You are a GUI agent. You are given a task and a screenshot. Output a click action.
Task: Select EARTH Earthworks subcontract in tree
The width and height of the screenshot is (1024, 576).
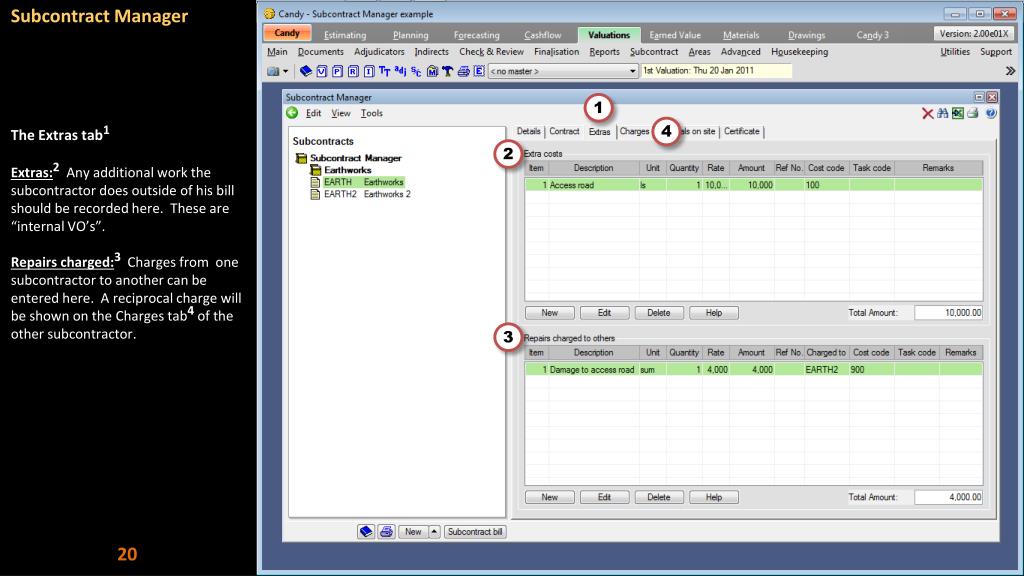[364, 182]
